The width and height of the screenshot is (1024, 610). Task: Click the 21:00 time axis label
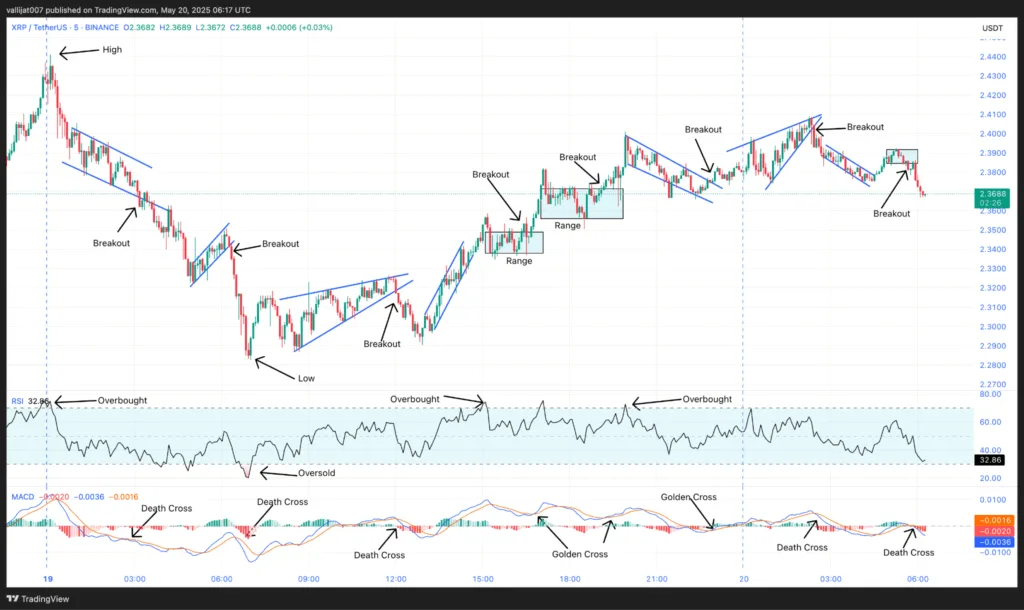[657, 579]
